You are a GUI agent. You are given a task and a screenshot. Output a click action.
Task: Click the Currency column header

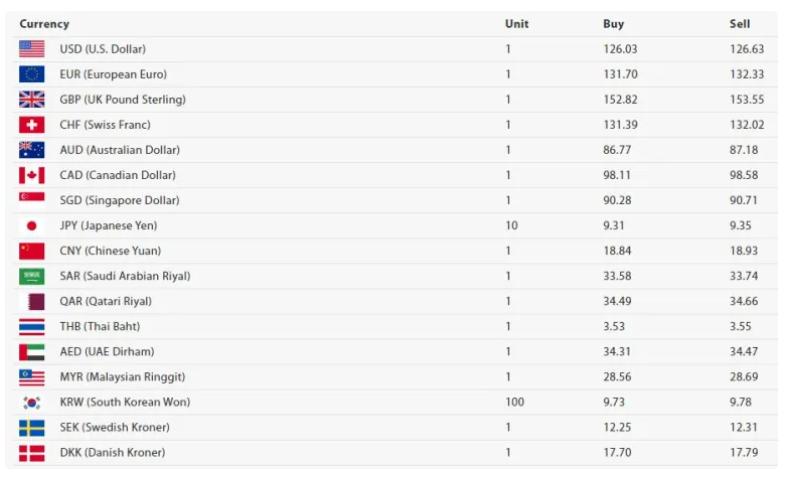44,24
